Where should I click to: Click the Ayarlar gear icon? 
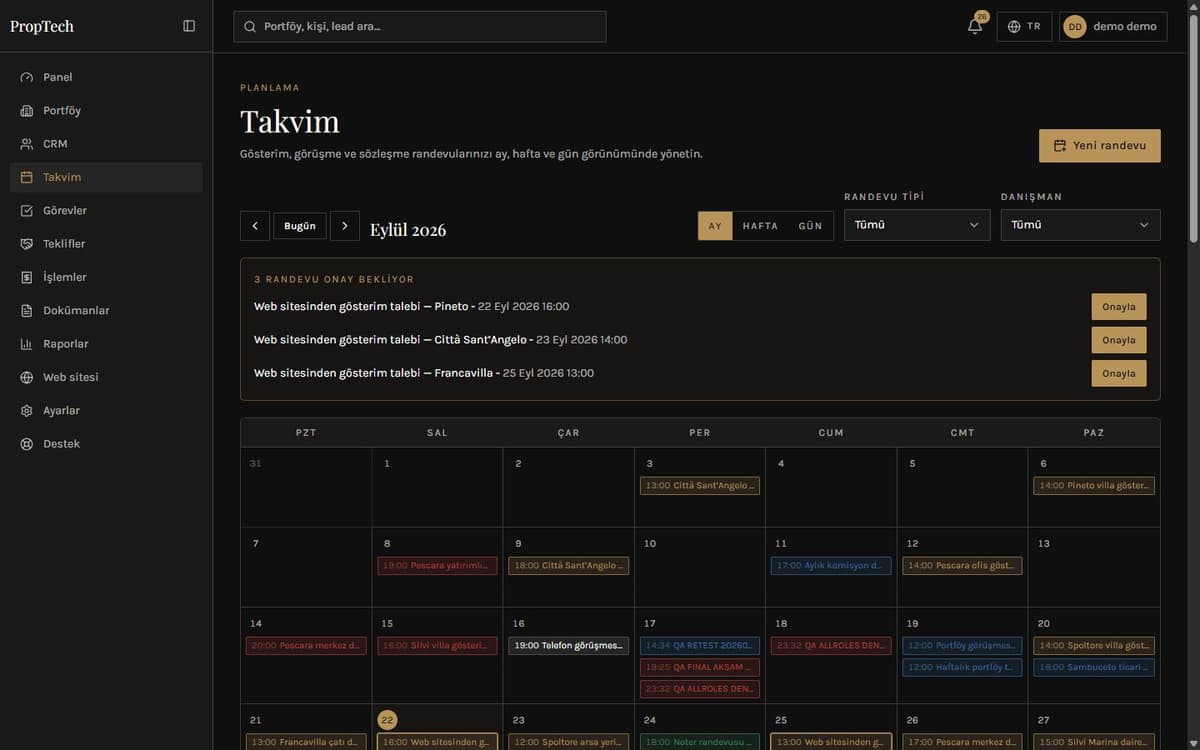click(27, 411)
